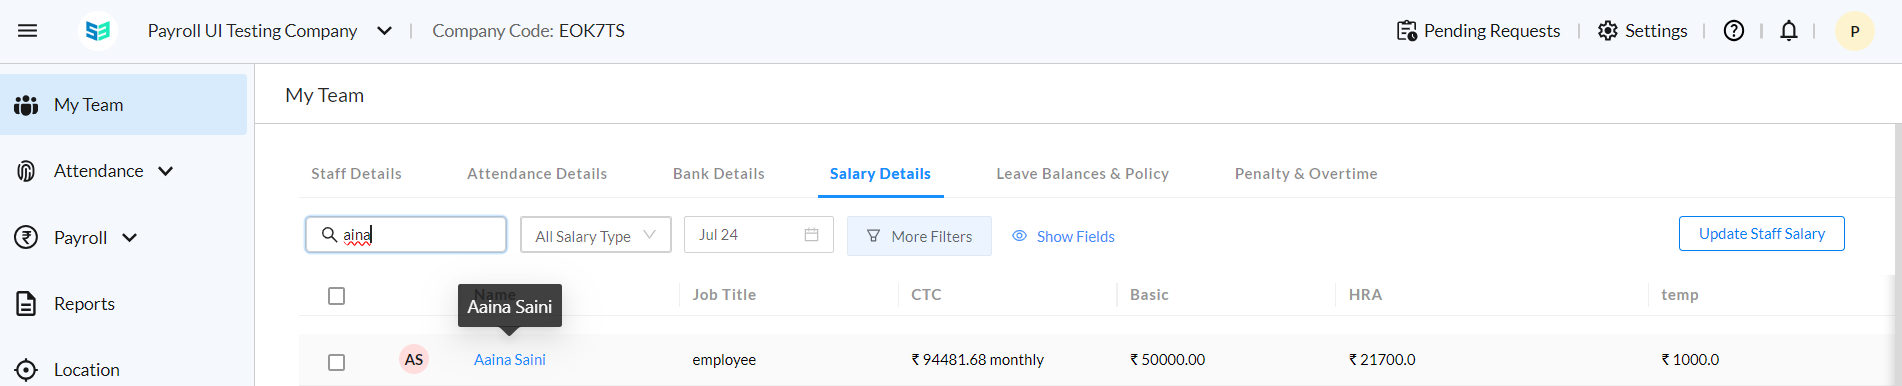Click the calendar icon in date field
The image size is (1902, 386).
tap(811, 235)
